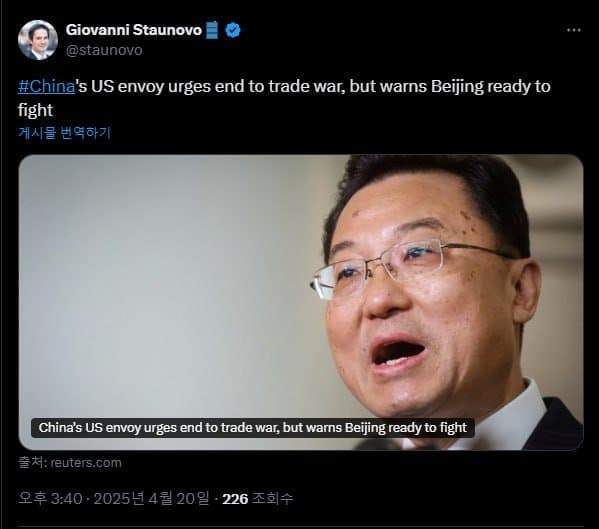Click the blue verified checkmark badge
The width and height of the screenshot is (599, 529).
tap(233, 30)
